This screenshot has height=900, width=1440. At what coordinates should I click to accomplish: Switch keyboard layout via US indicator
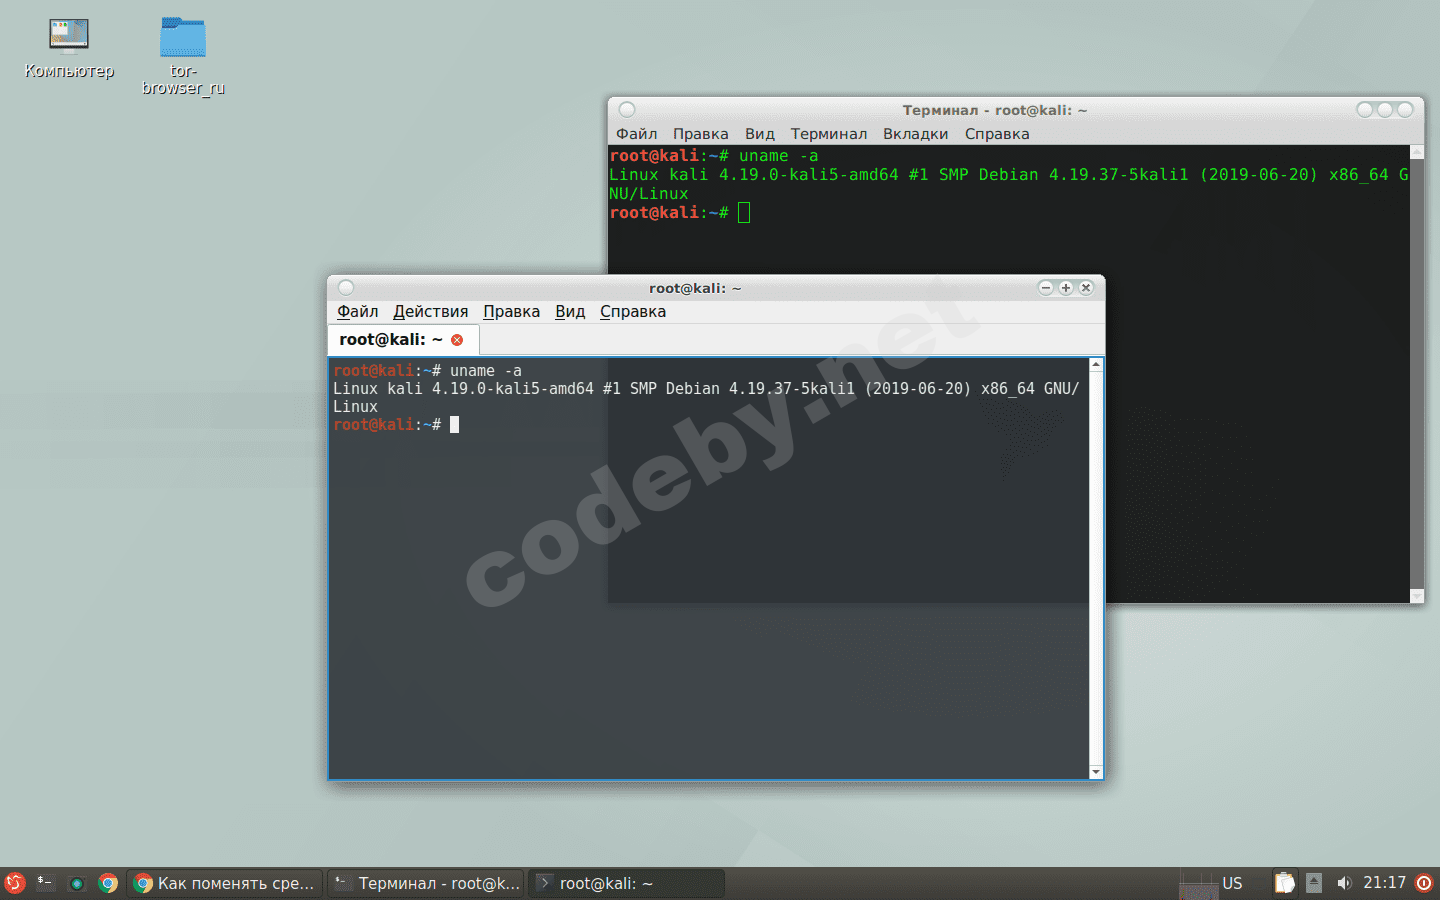[x=1232, y=883]
